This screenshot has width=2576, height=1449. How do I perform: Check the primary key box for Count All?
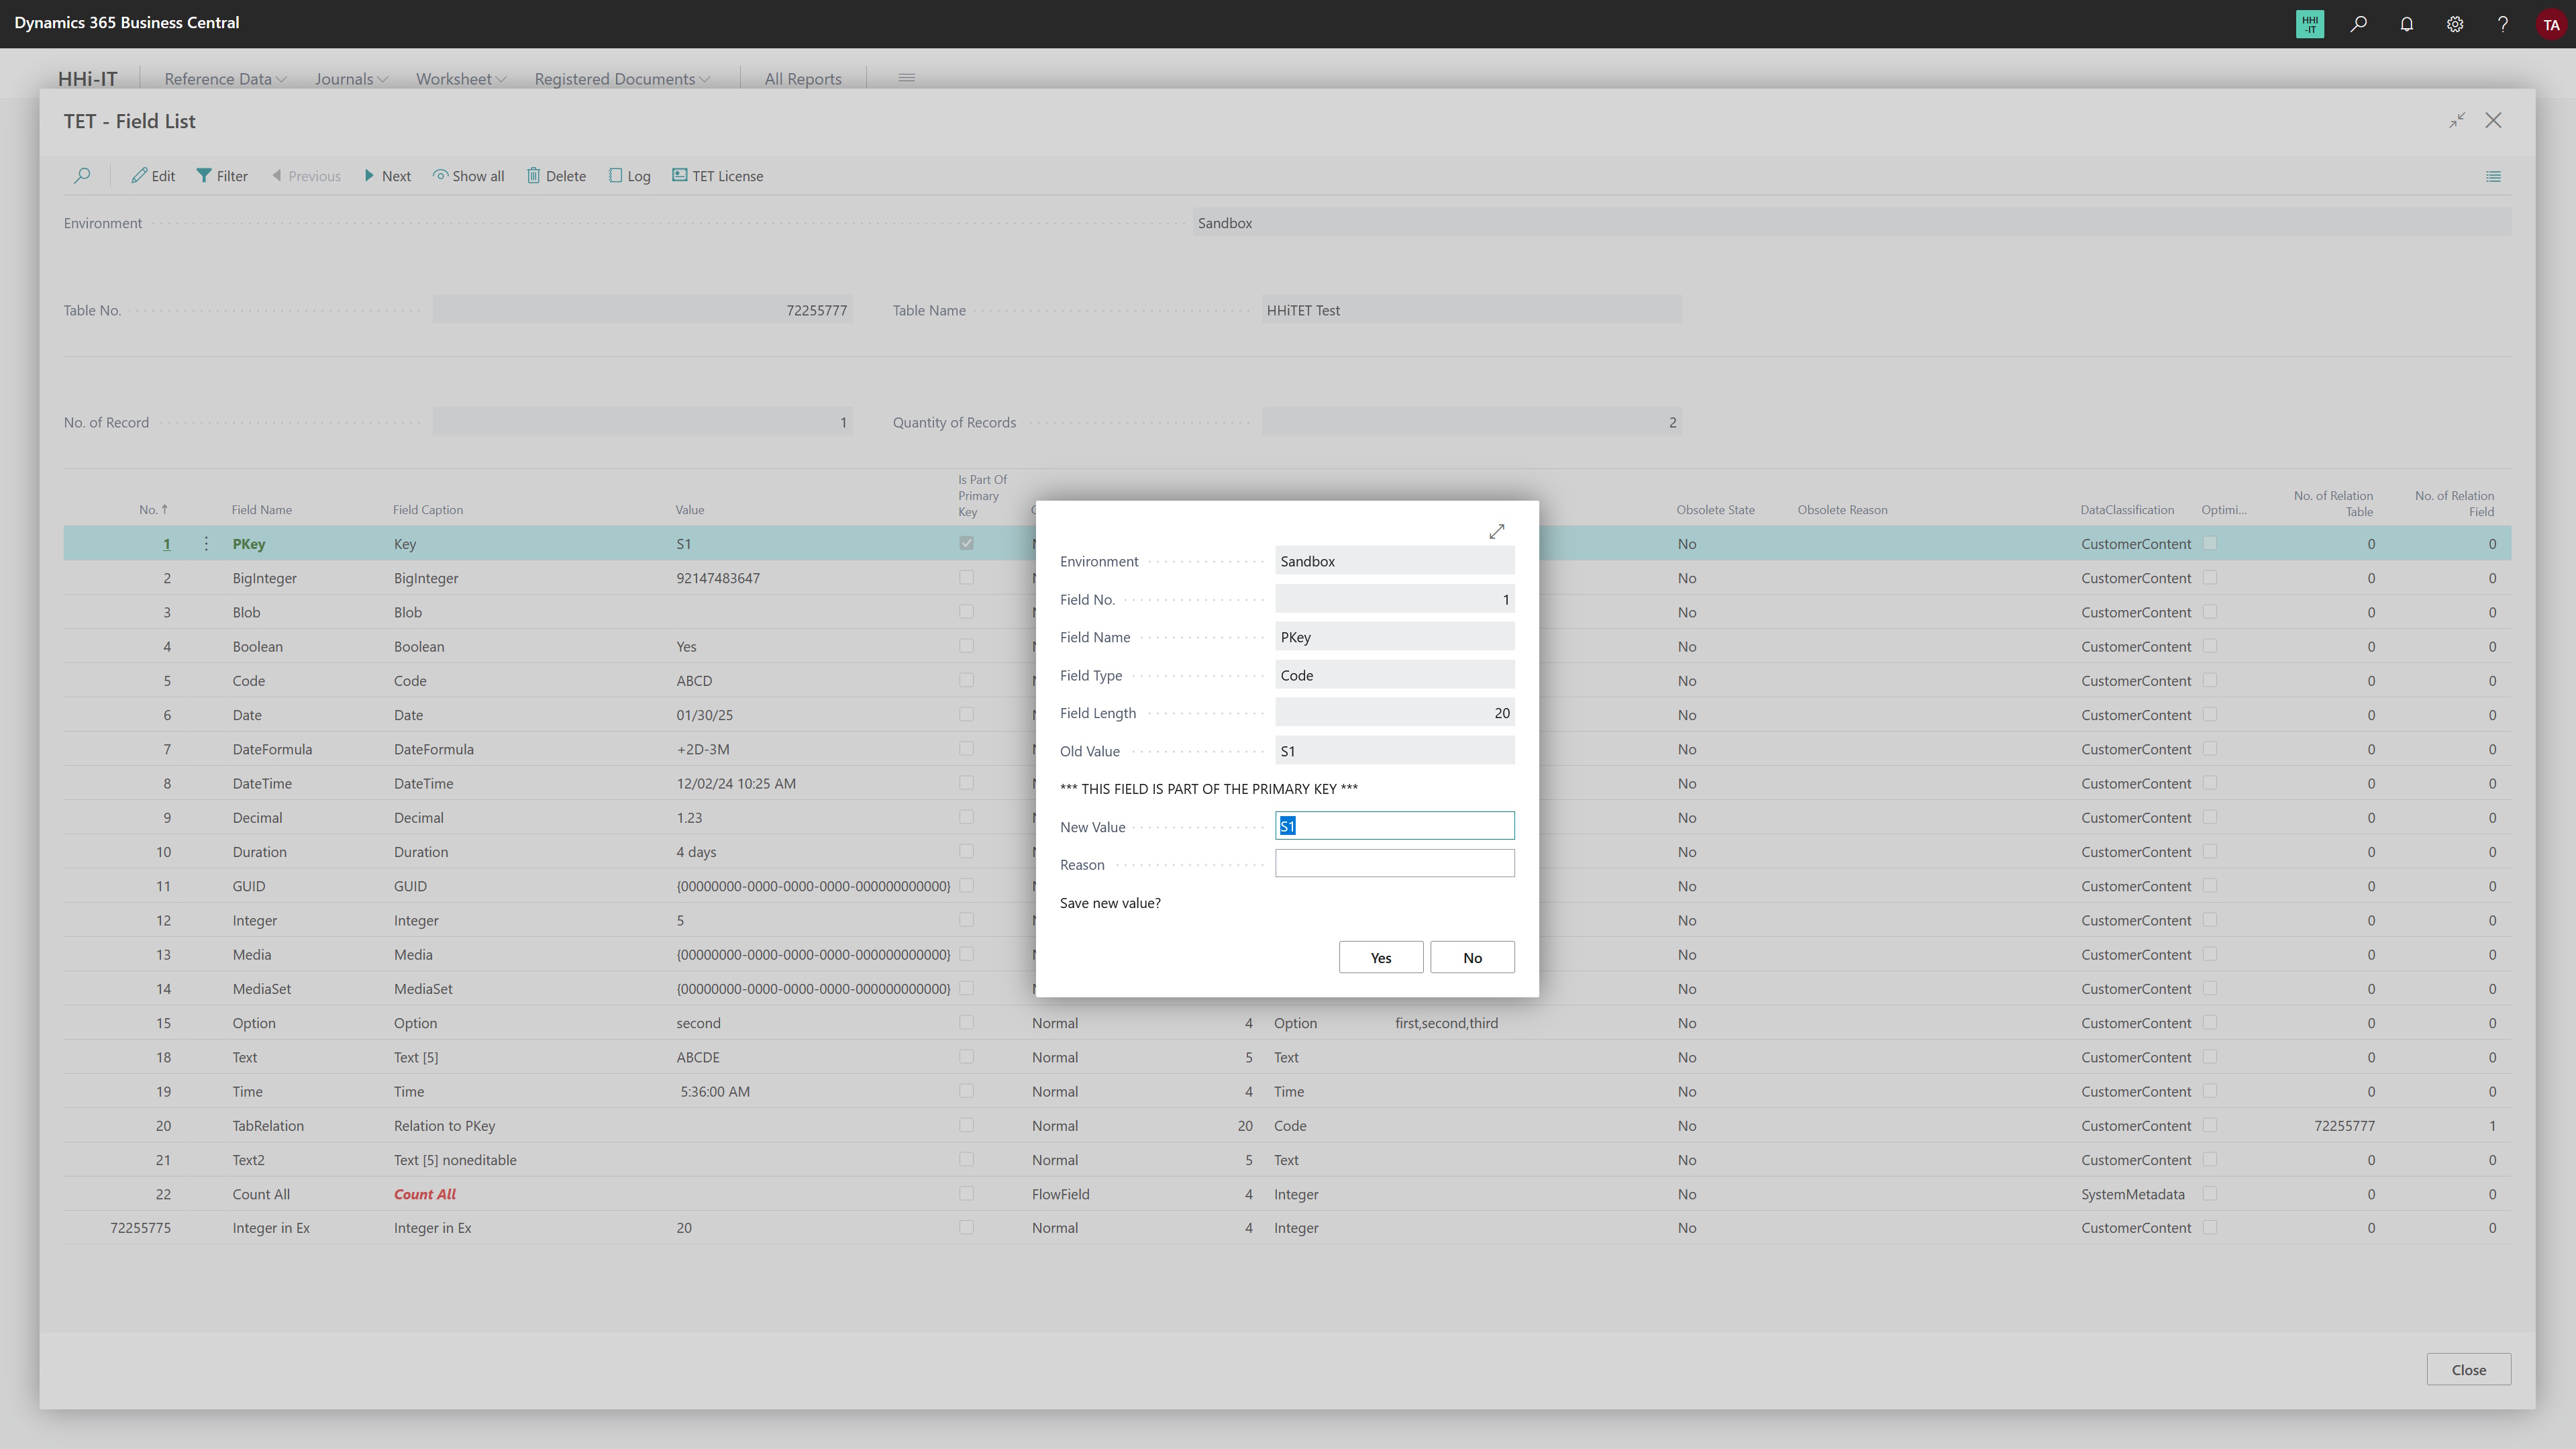click(966, 1194)
